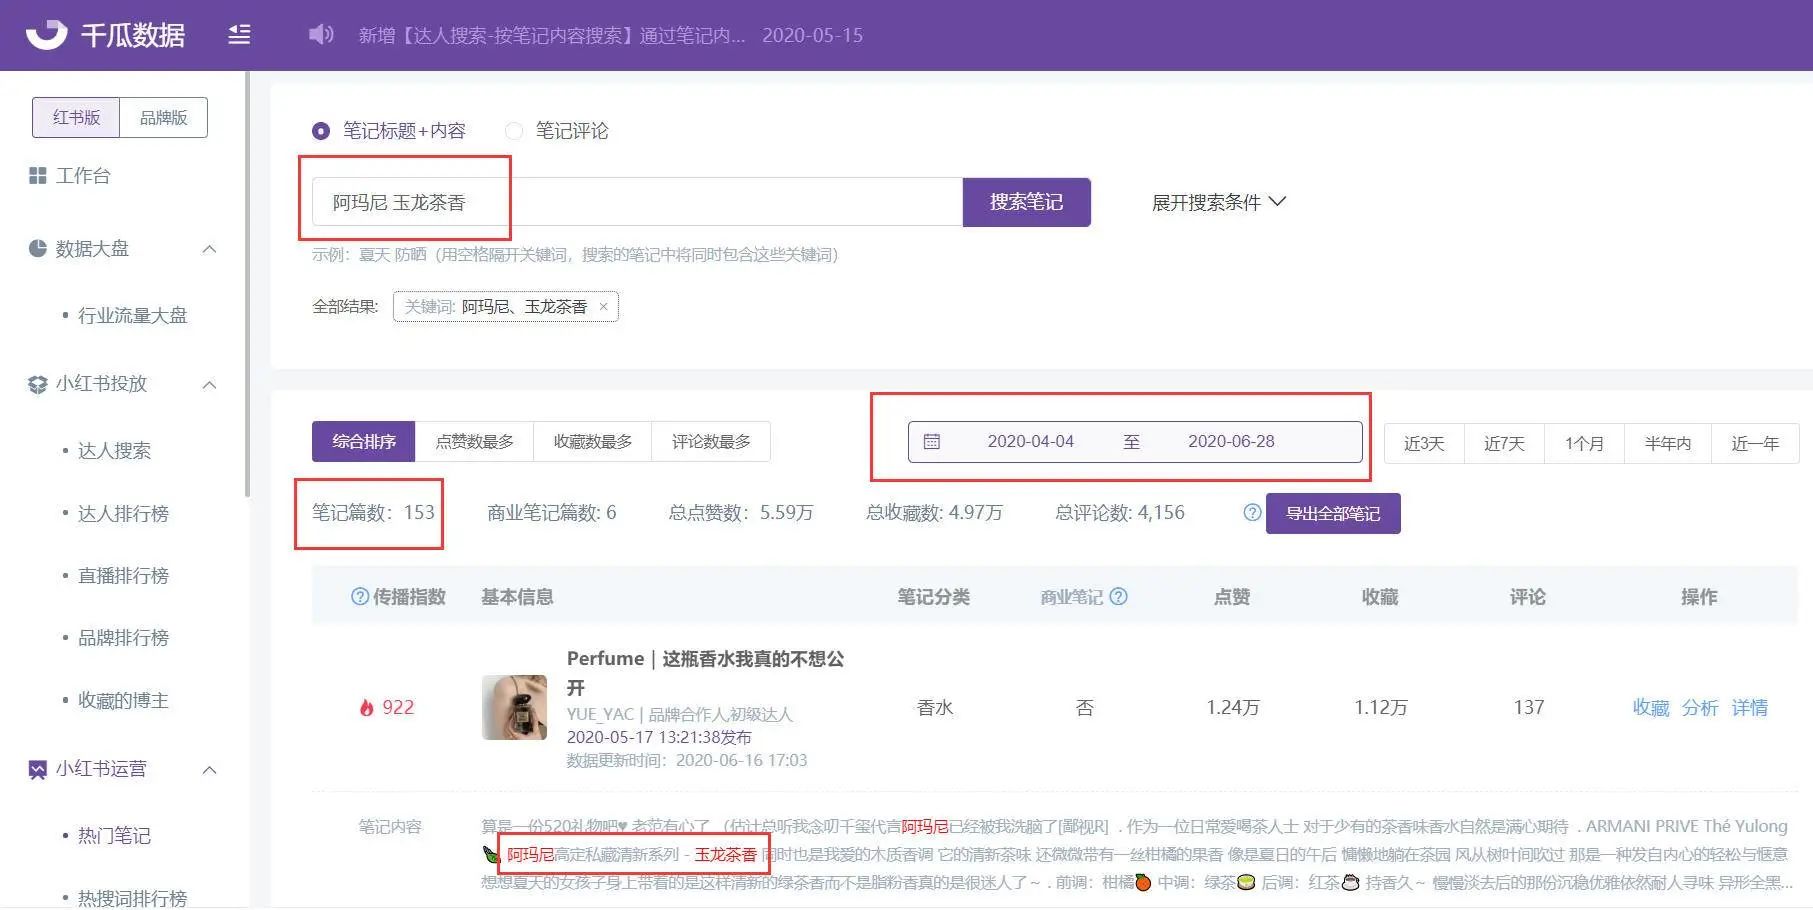Click the help icon next to 商业笔记
1813x910 pixels.
click(1119, 597)
